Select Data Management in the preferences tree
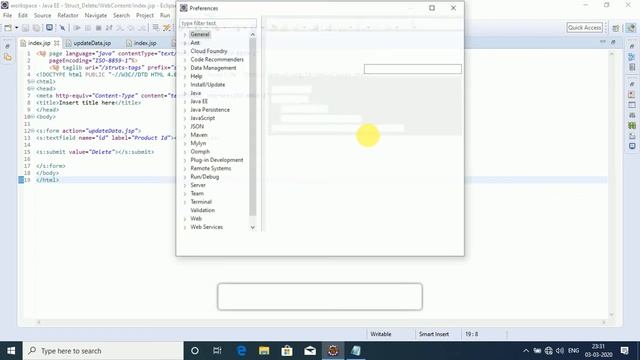This screenshot has height=360, width=640. click(x=213, y=68)
